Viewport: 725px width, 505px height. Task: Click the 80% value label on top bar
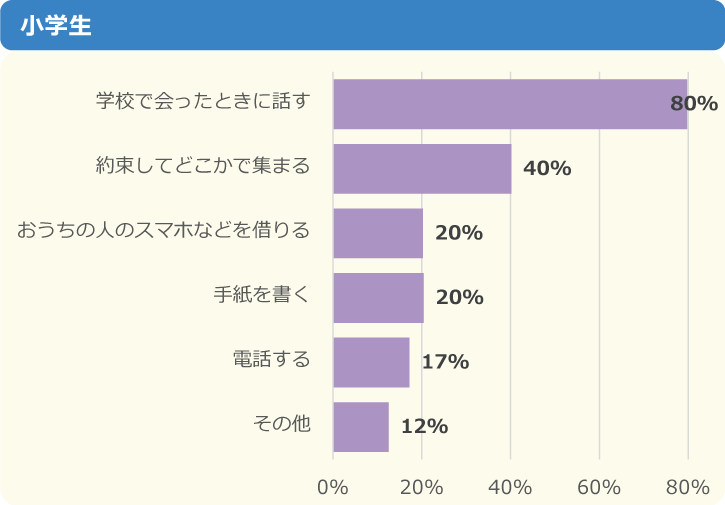[x=694, y=104]
